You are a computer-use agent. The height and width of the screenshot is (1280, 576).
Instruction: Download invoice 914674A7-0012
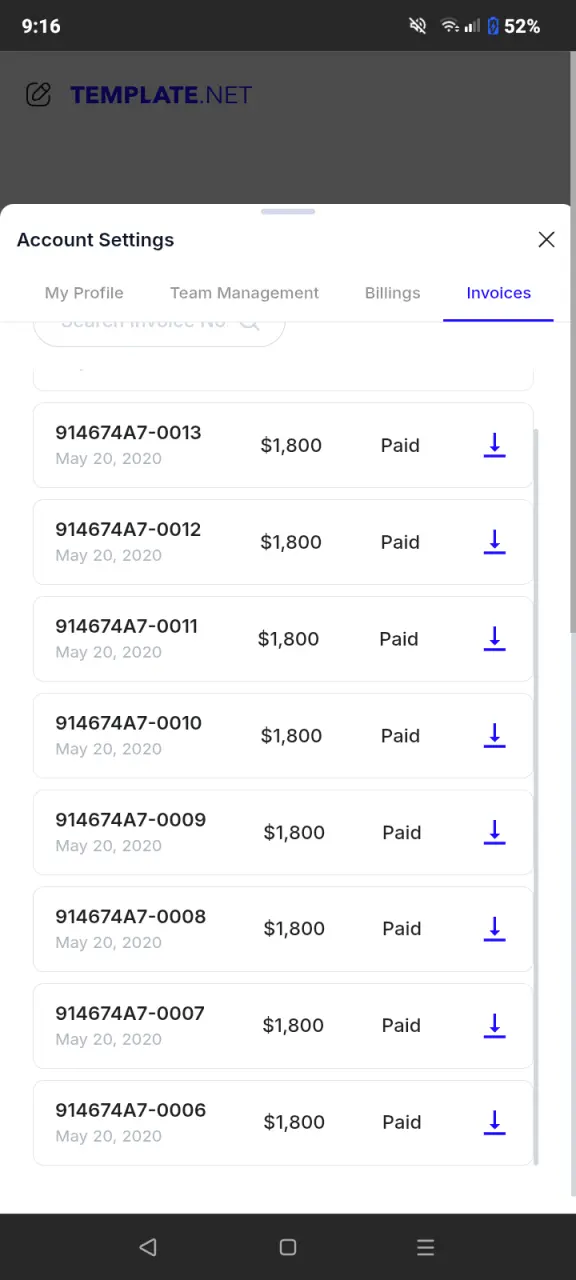(494, 542)
